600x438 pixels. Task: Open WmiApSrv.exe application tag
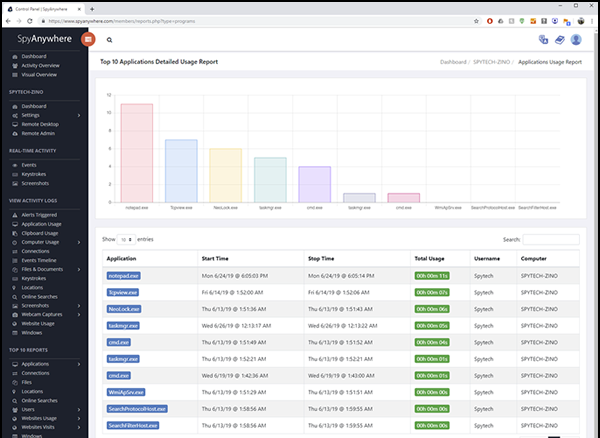pos(126,392)
